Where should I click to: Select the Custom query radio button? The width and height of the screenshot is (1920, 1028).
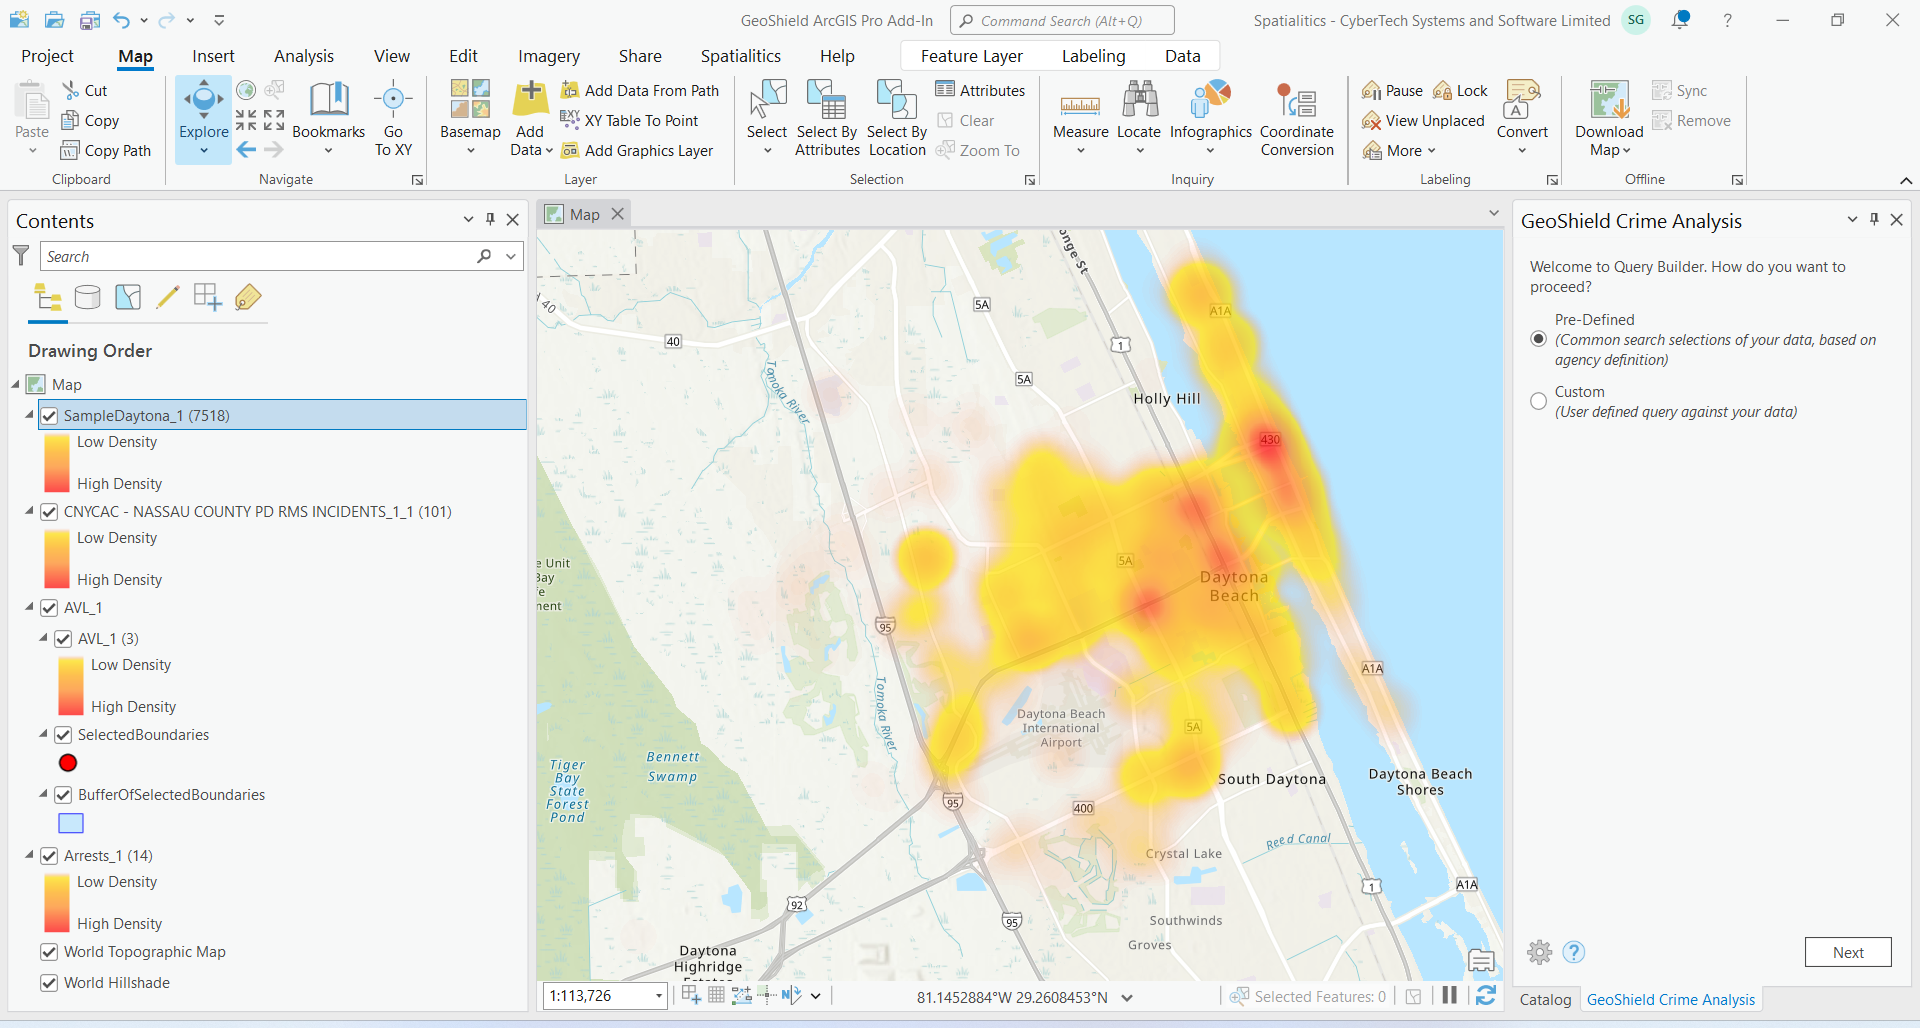[1538, 402]
